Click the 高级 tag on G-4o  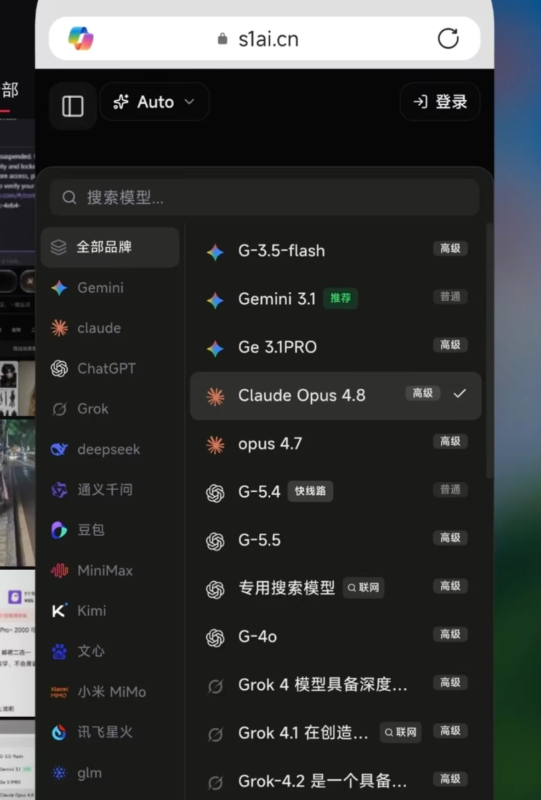[450, 634]
